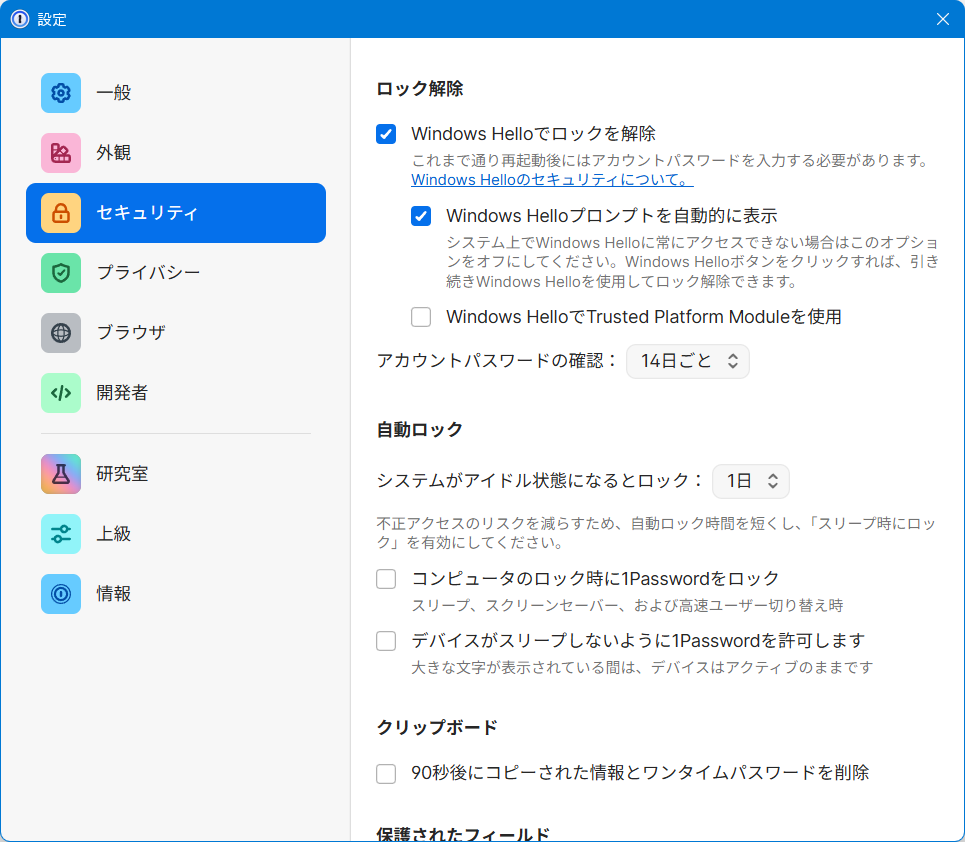Check the 90秒後にコピーされた情報 clipboard checkbox
Screen dimensions: 965x842
[x=386, y=773]
